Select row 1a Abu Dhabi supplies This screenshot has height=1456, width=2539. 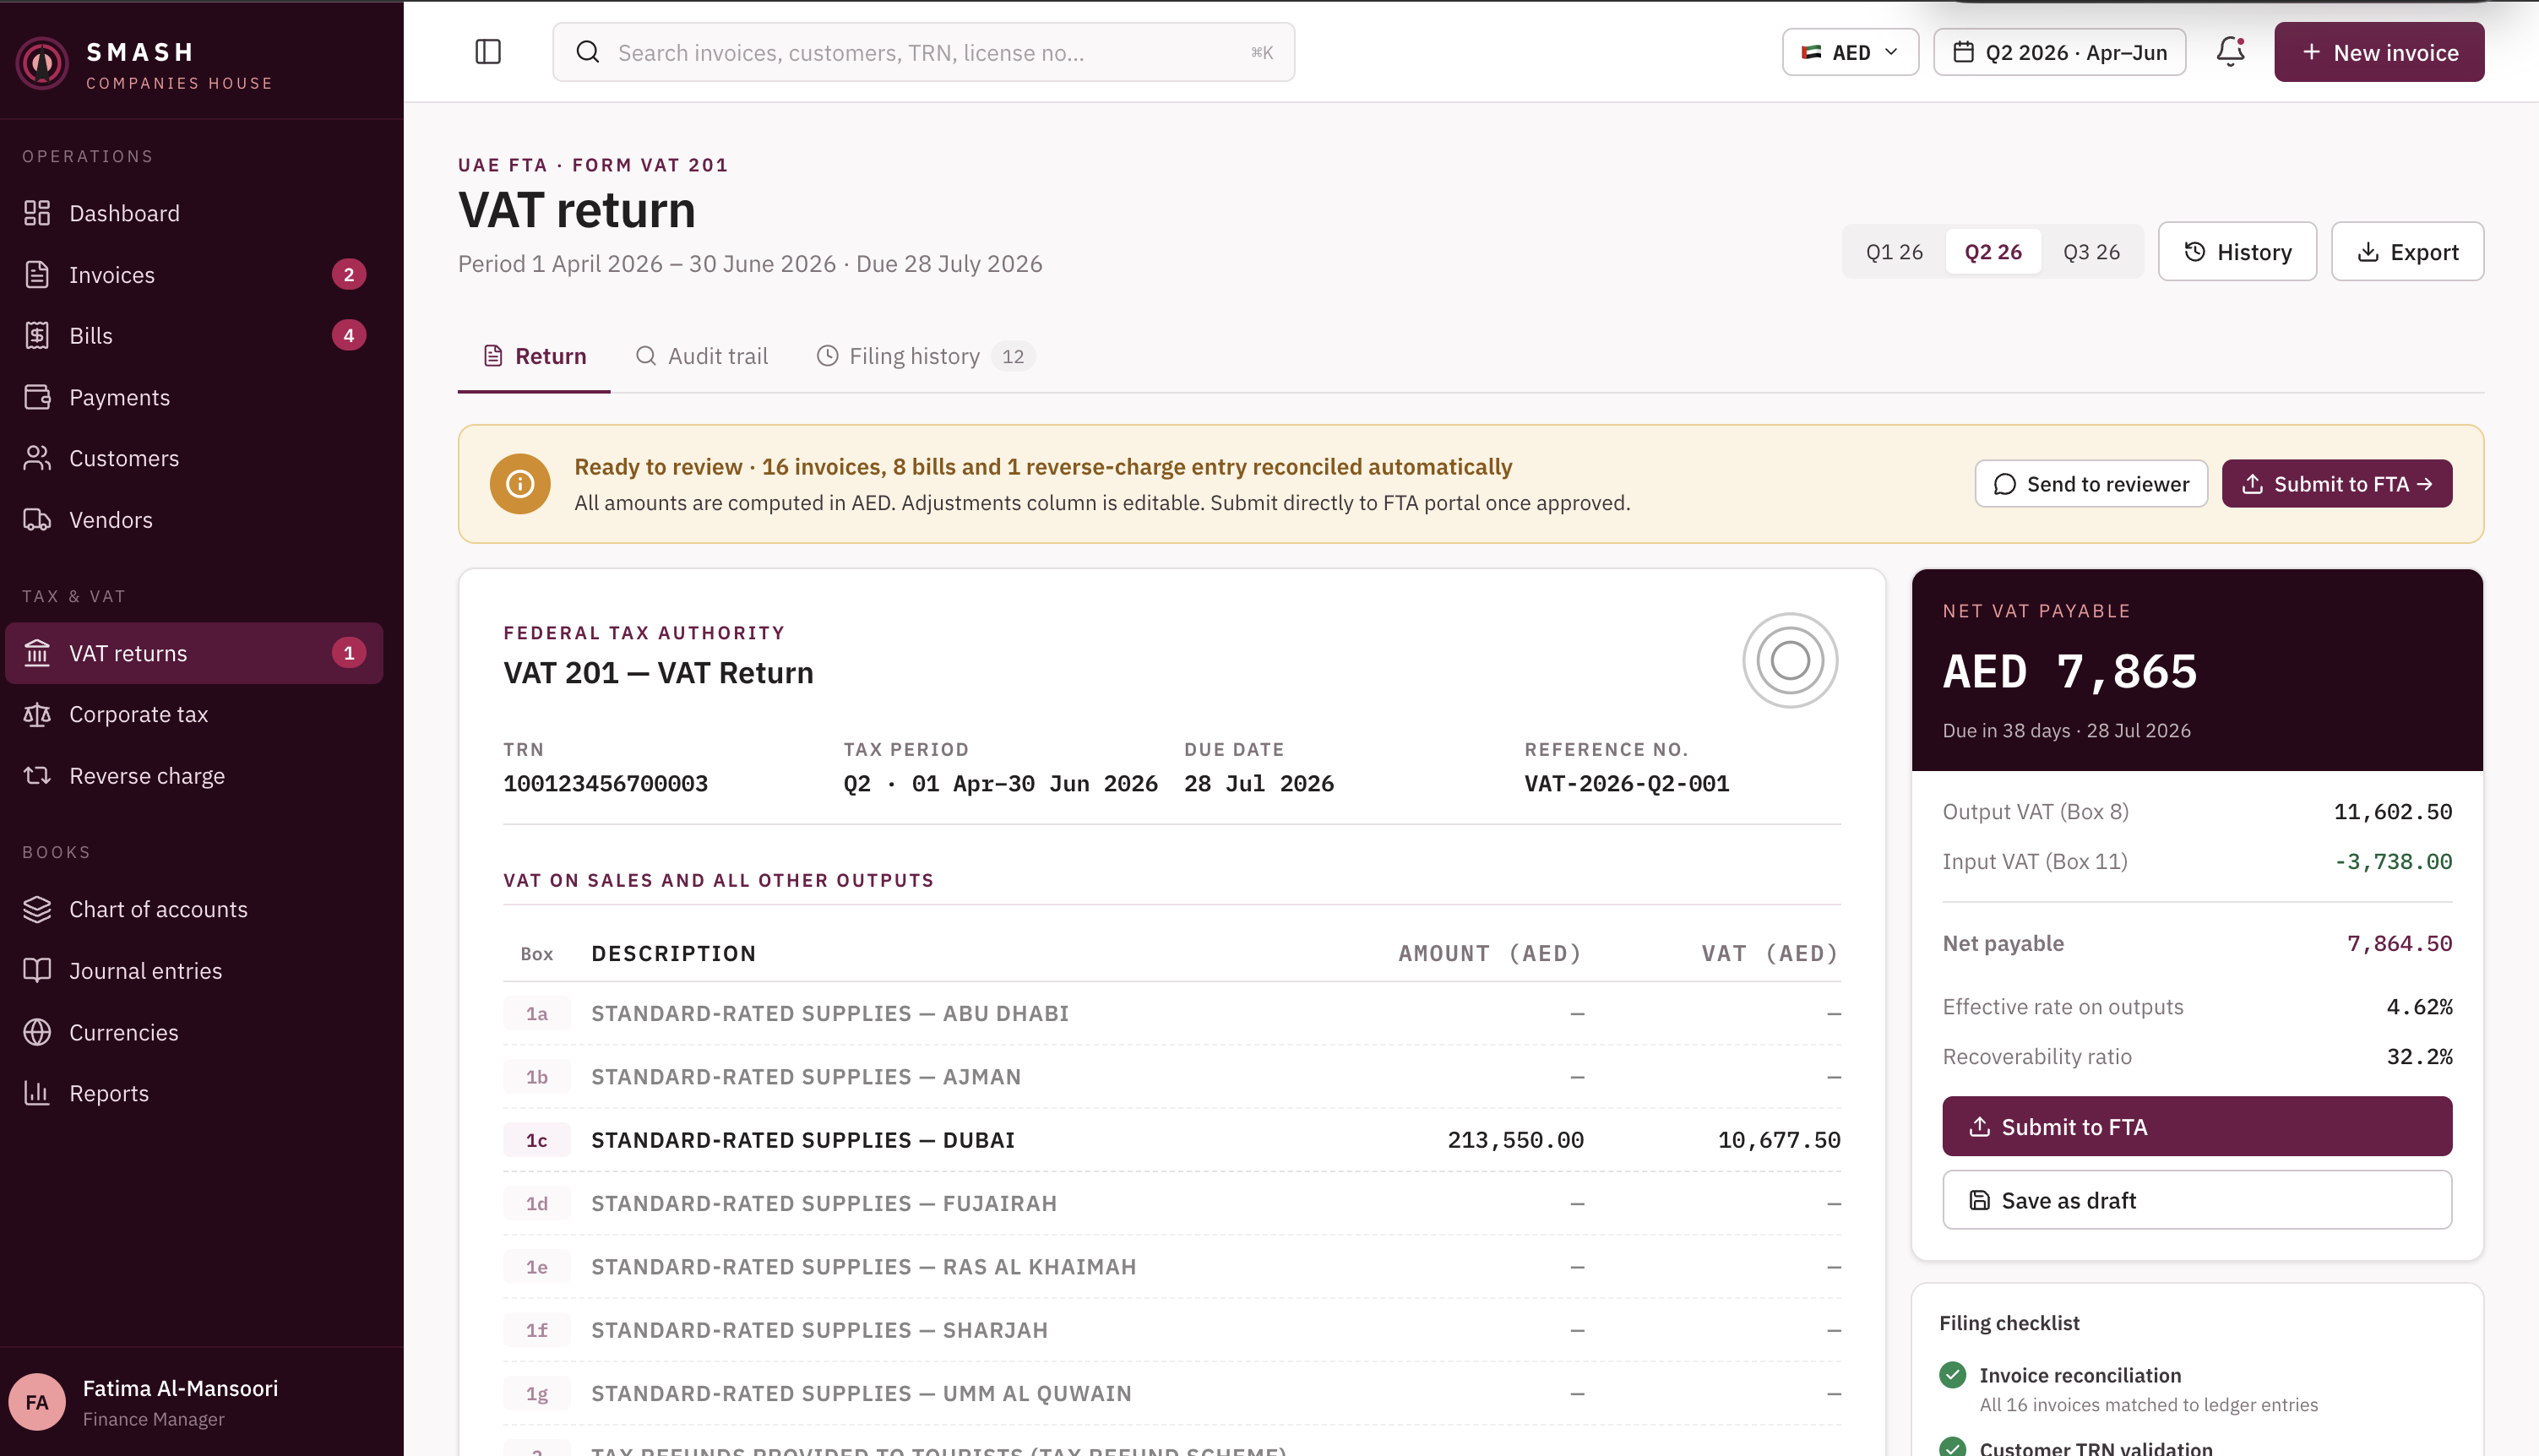coord(1172,1013)
